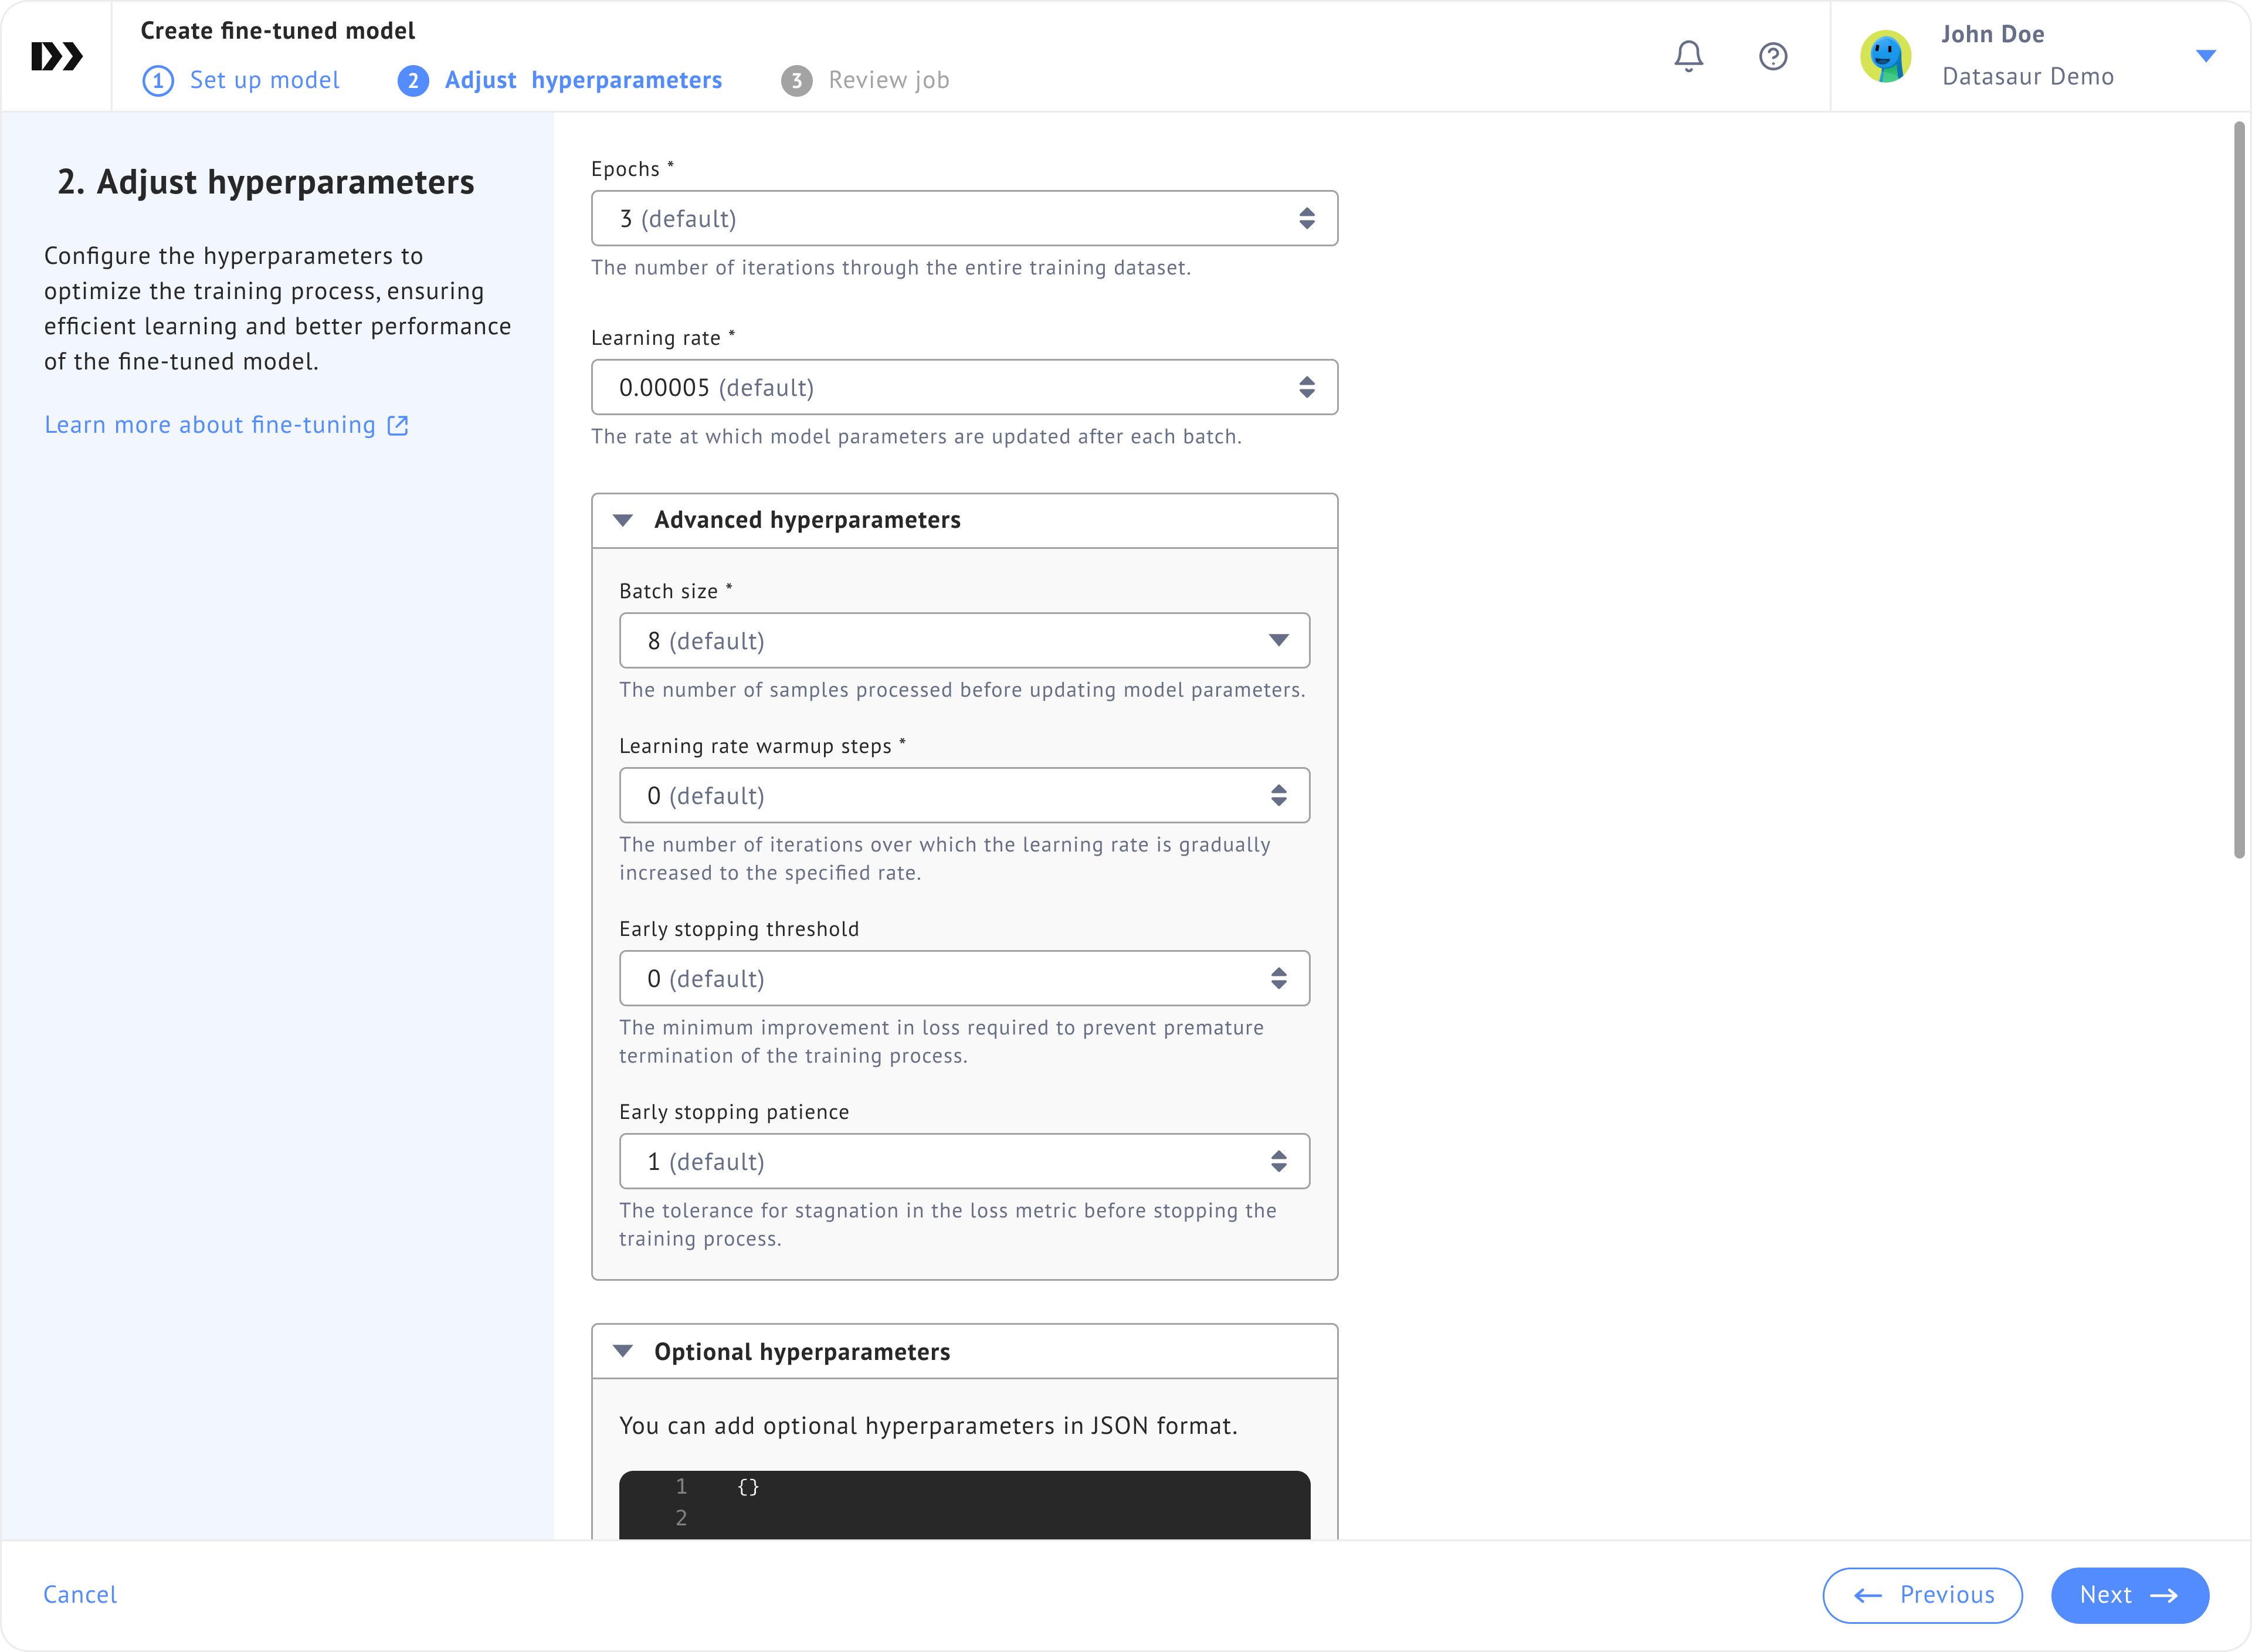The image size is (2252, 1652).
Task: Collapse the Optional hyperparameters section
Action: (623, 1351)
